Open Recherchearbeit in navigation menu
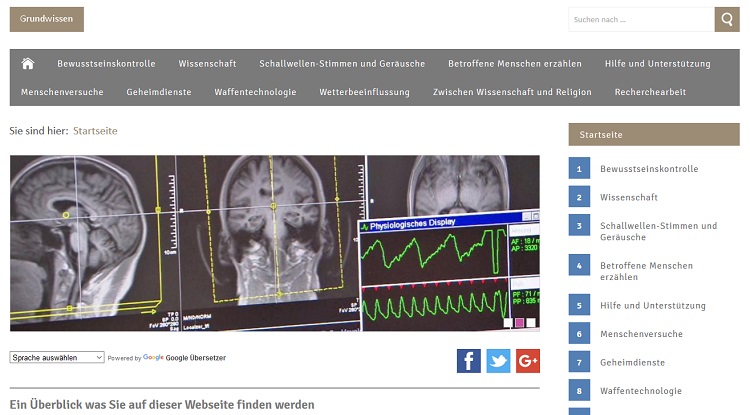The width and height of the screenshot is (750, 415). click(650, 92)
